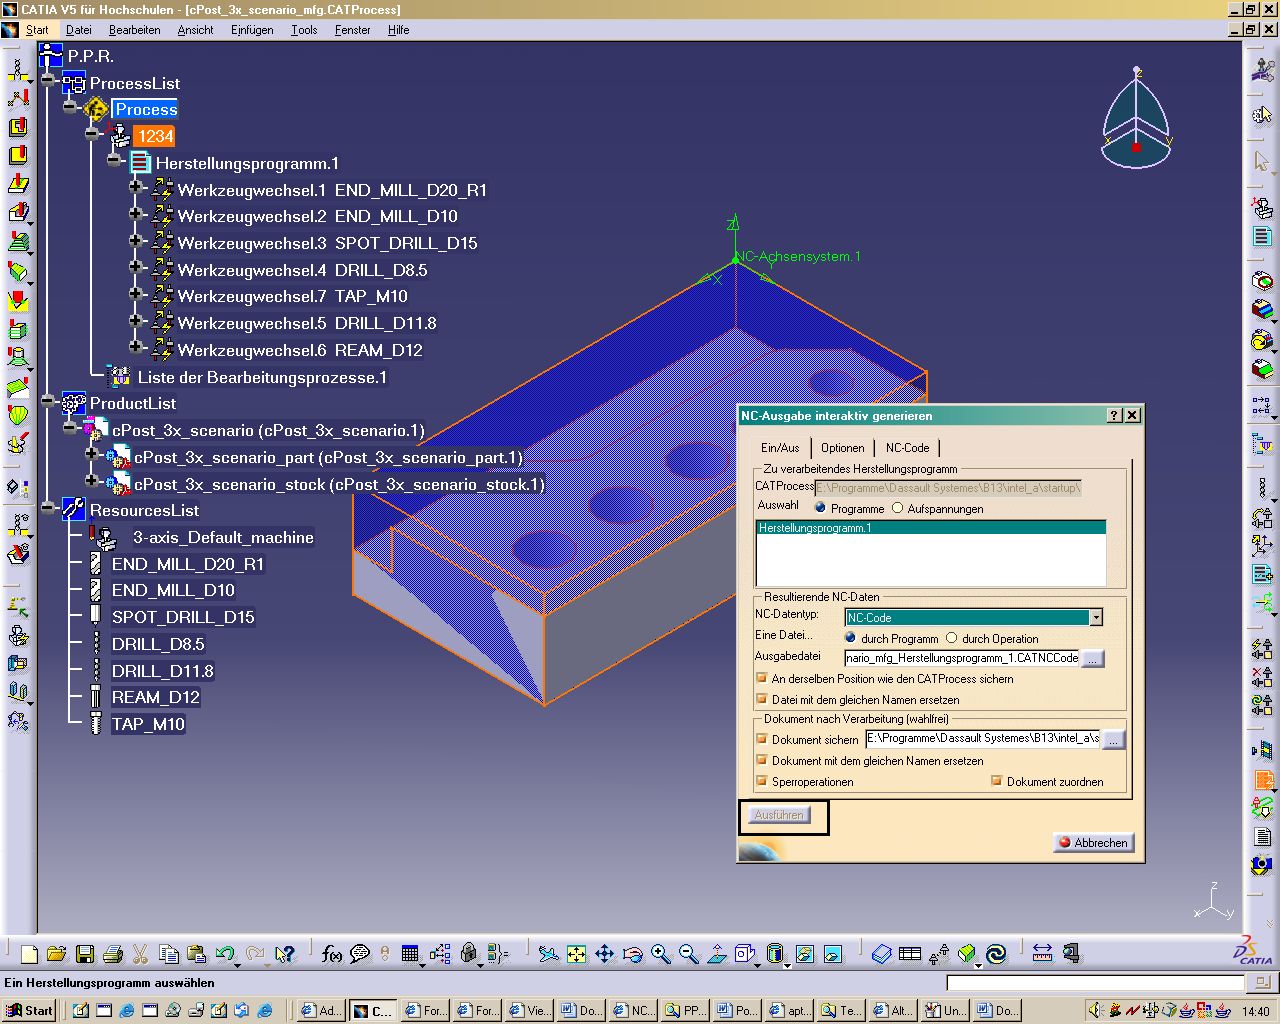Toggle An derselben Position wie CATProcess sichern
The image size is (1280, 1024).
(x=762, y=678)
